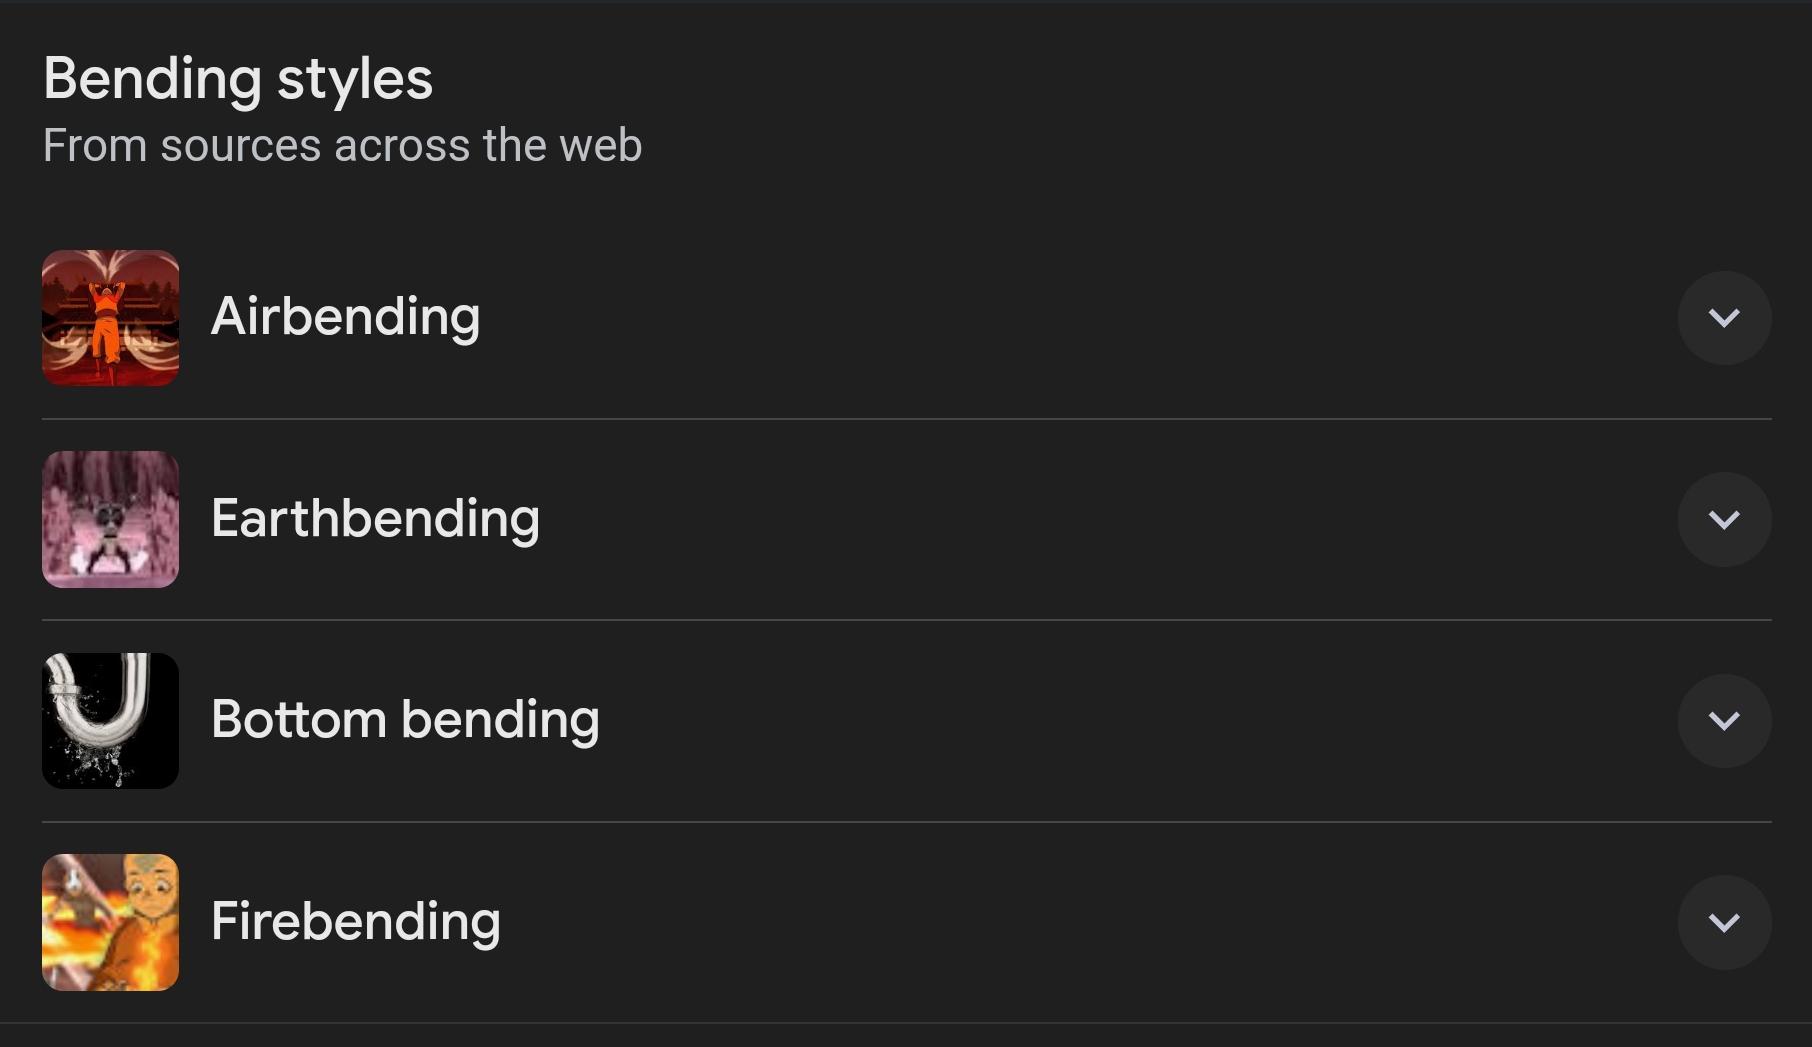The height and width of the screenshot is (1047, 1812).
Task: Expand the Bottom bending details chevron
Action: tap(1724, 720)
